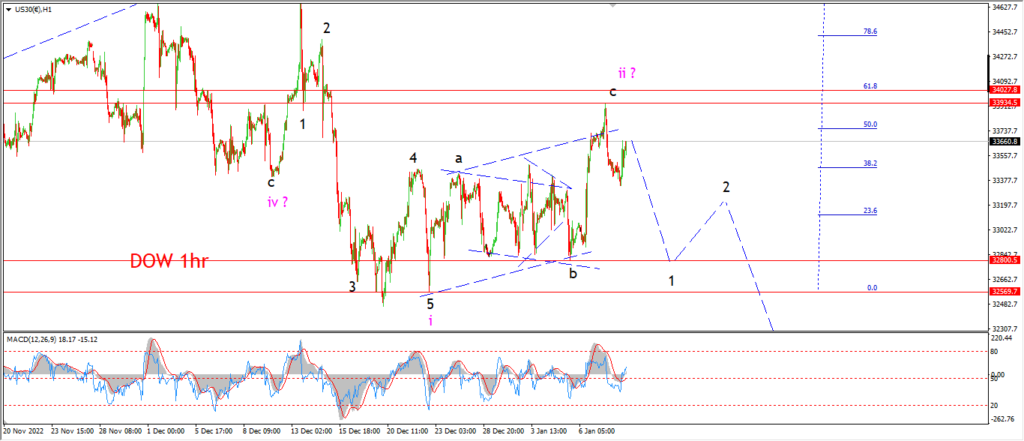Select the red 32569.7 price level tag
The width and height of the screenshot is (1024, 441).
click(x=1005, y=292)
